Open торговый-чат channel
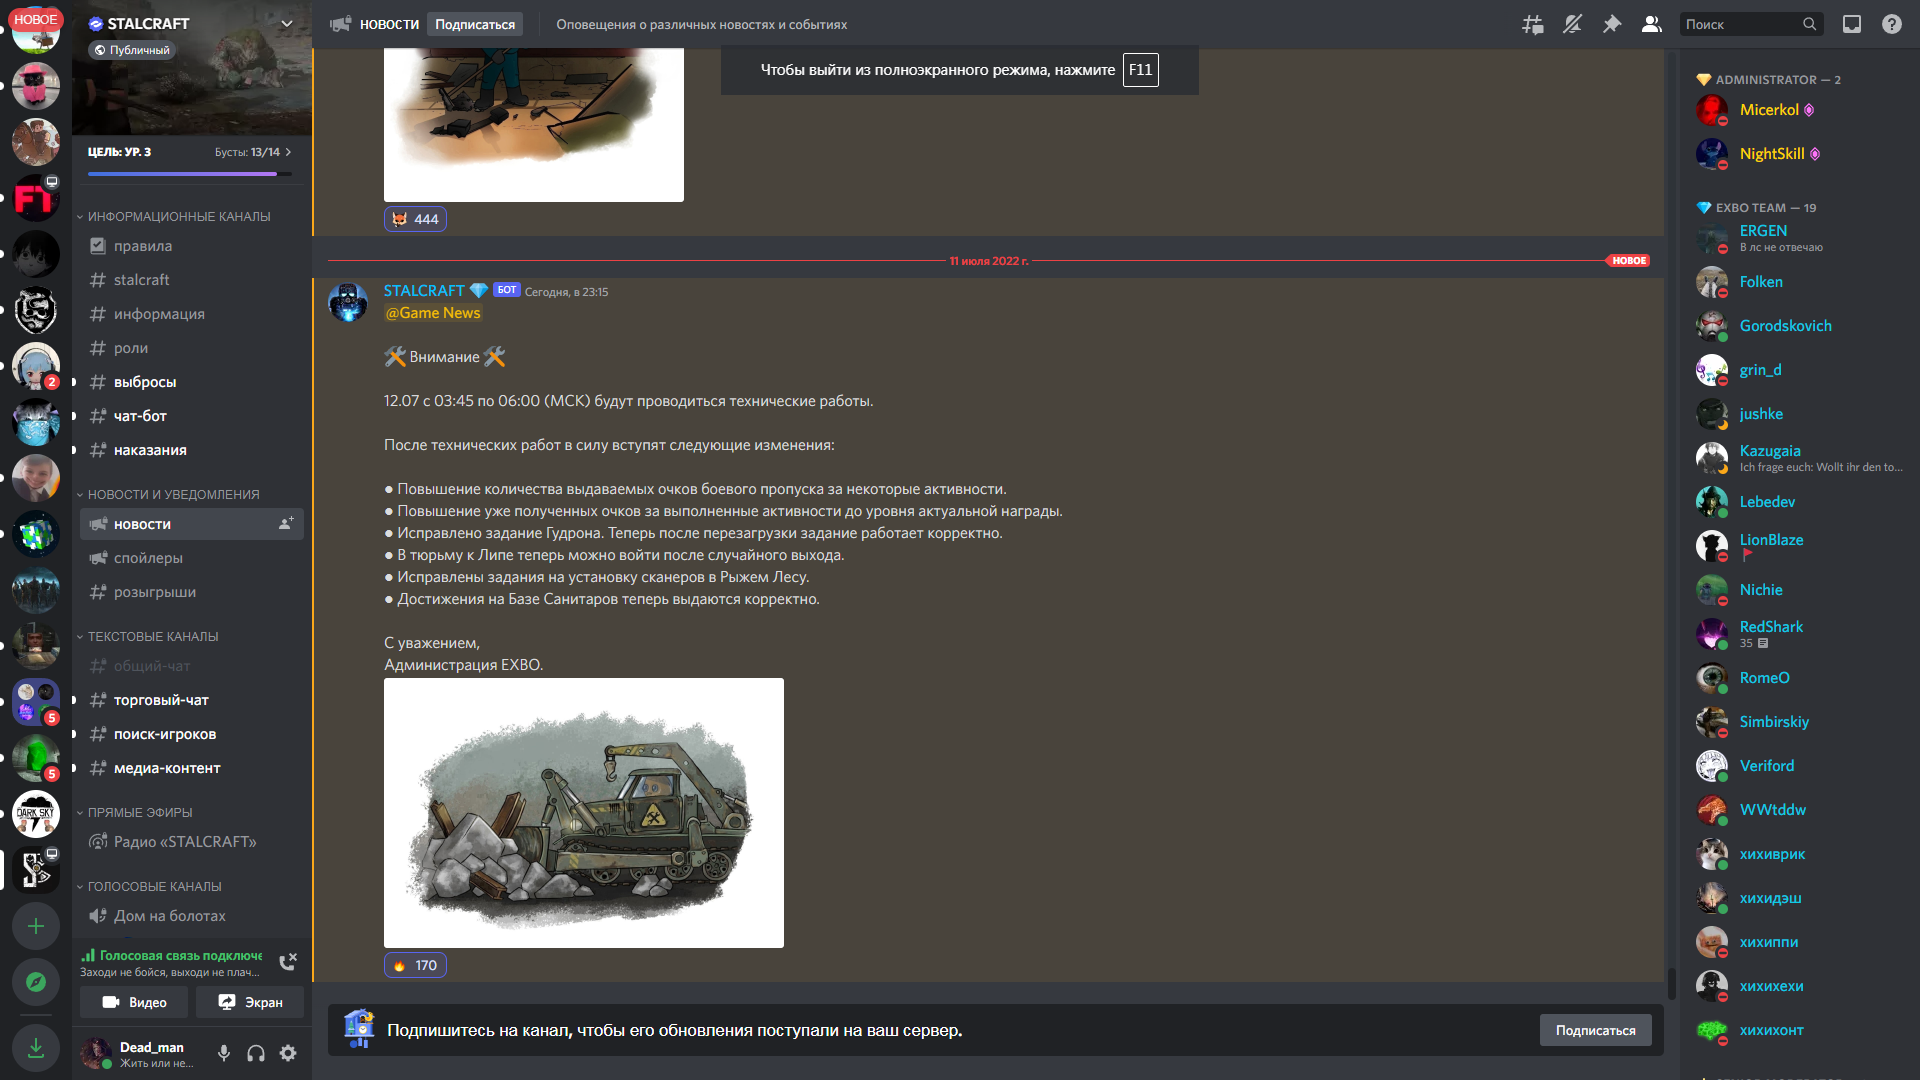Screen dimensions: 1920x1080 click(192, 700)
